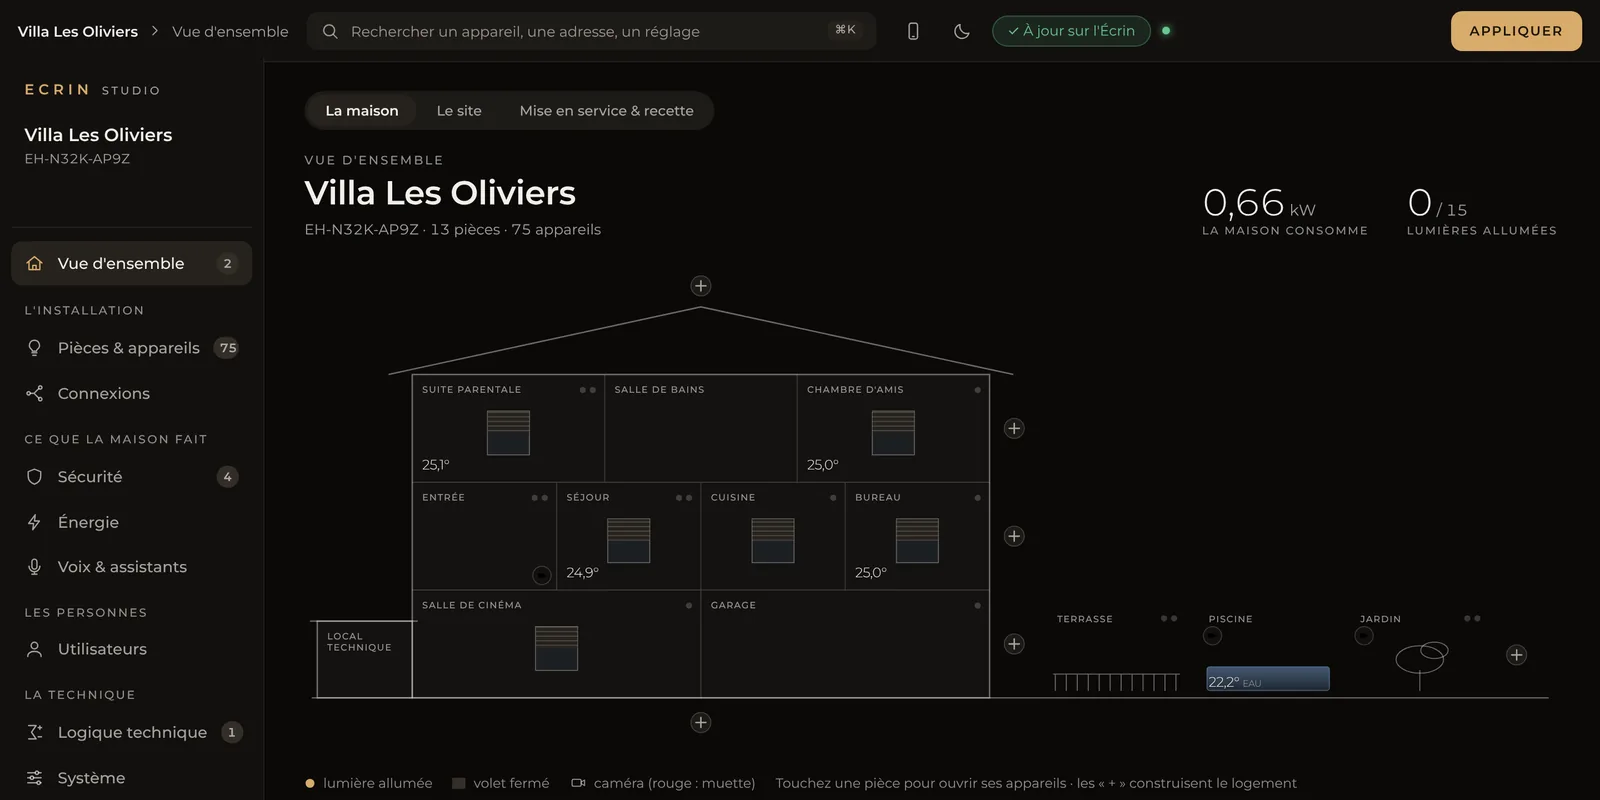Click the Entrée camera icon
Viewport: 1600px width, 800px height.
tap(542, 575)
